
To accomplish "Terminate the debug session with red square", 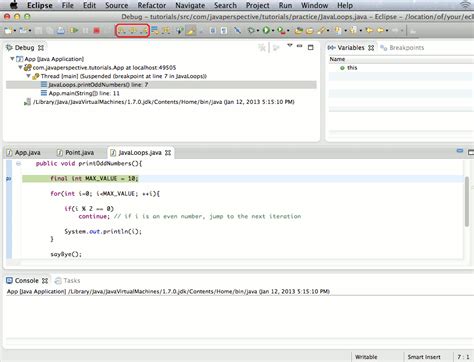I will [96, 31].
